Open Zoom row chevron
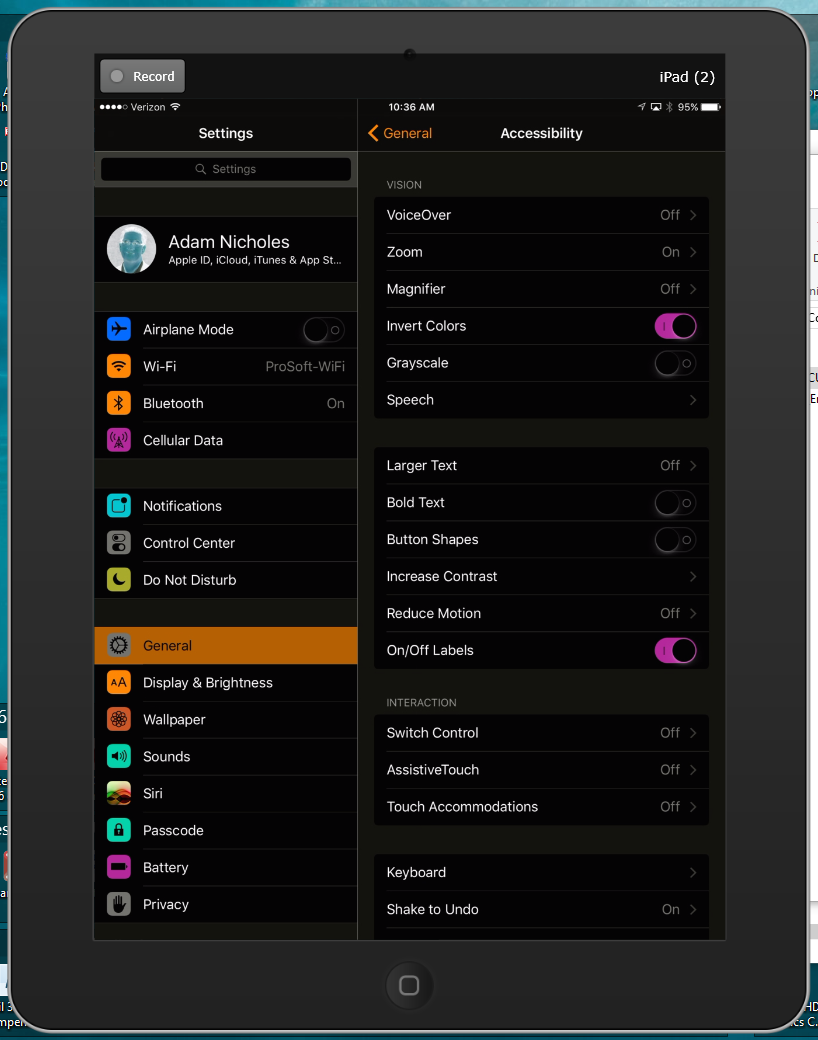The height and width of the screenshot is (1040, 818). 693,252
